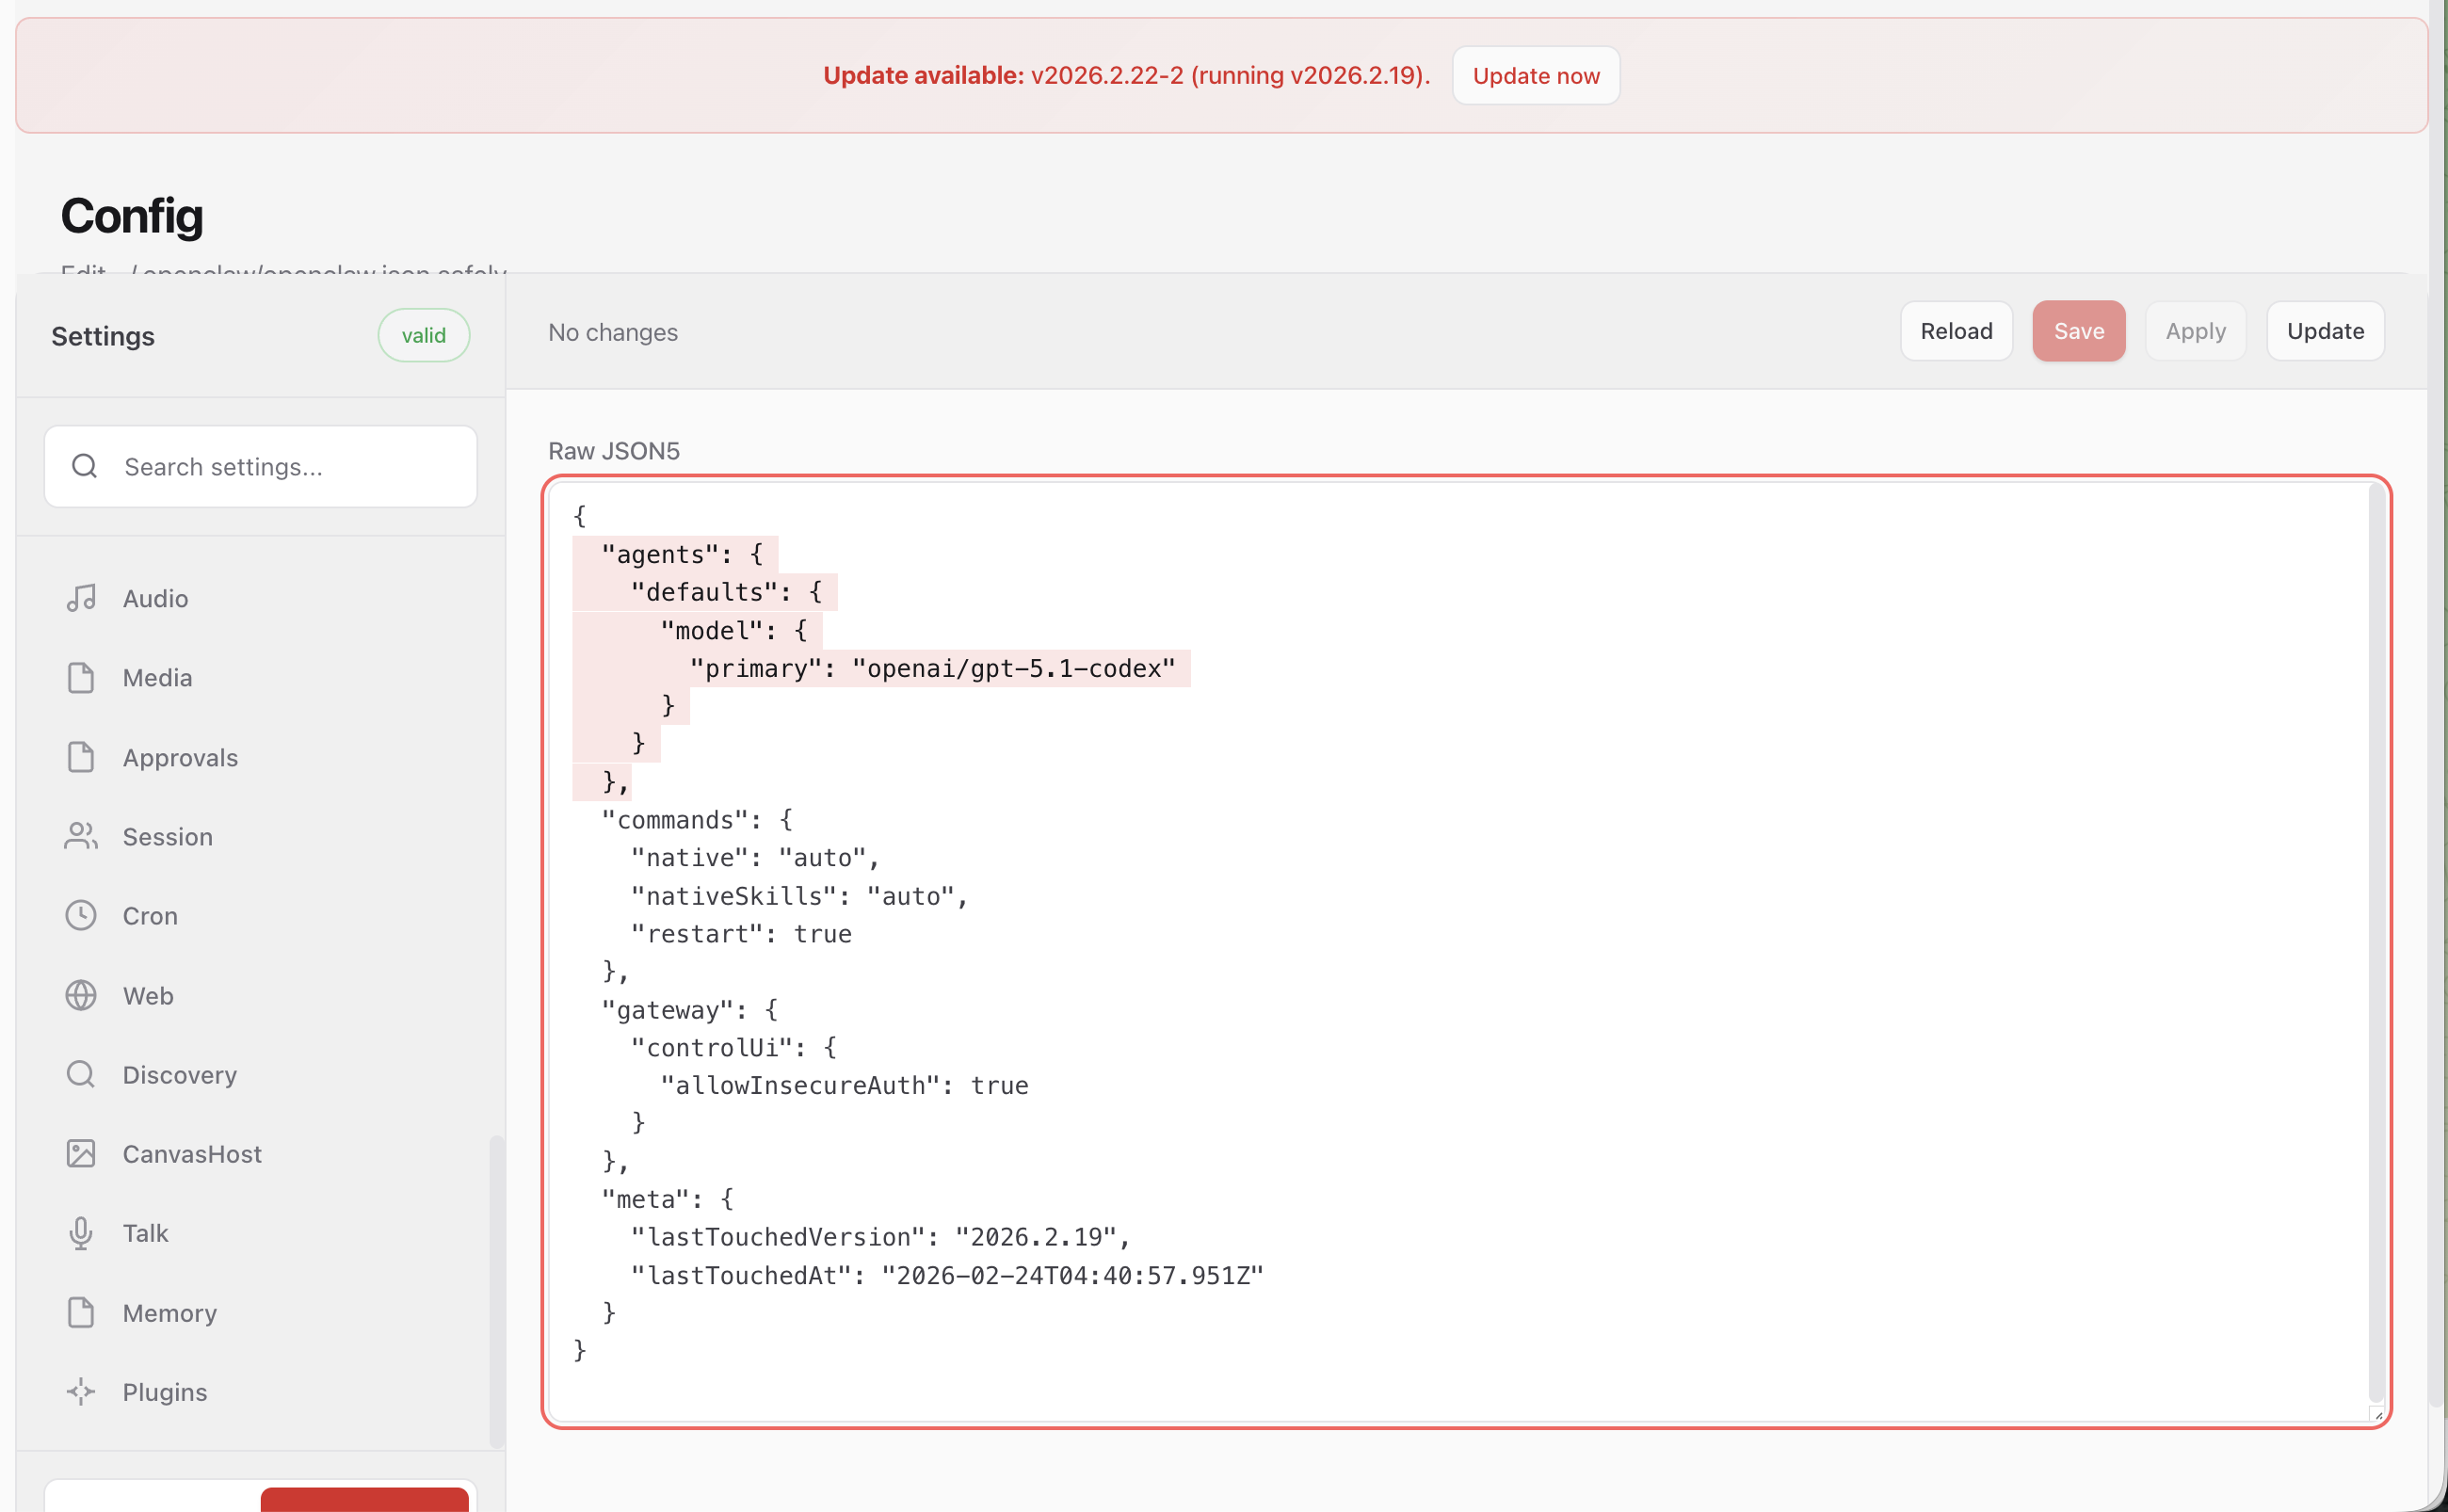The width and height of the screenshot is (2448, 1512).
Task: Open Cron via the clock icon
Action: tap(81, 915)
